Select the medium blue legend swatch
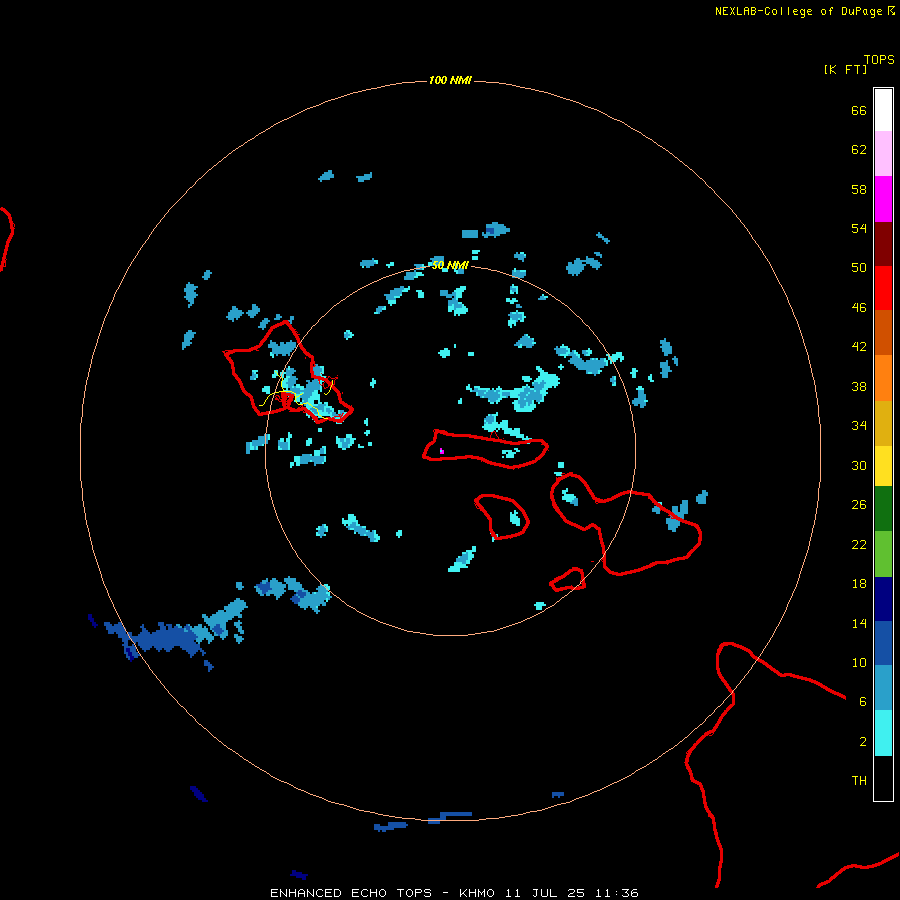Screen dimensions: 900x900 click(x=883, y=643)
